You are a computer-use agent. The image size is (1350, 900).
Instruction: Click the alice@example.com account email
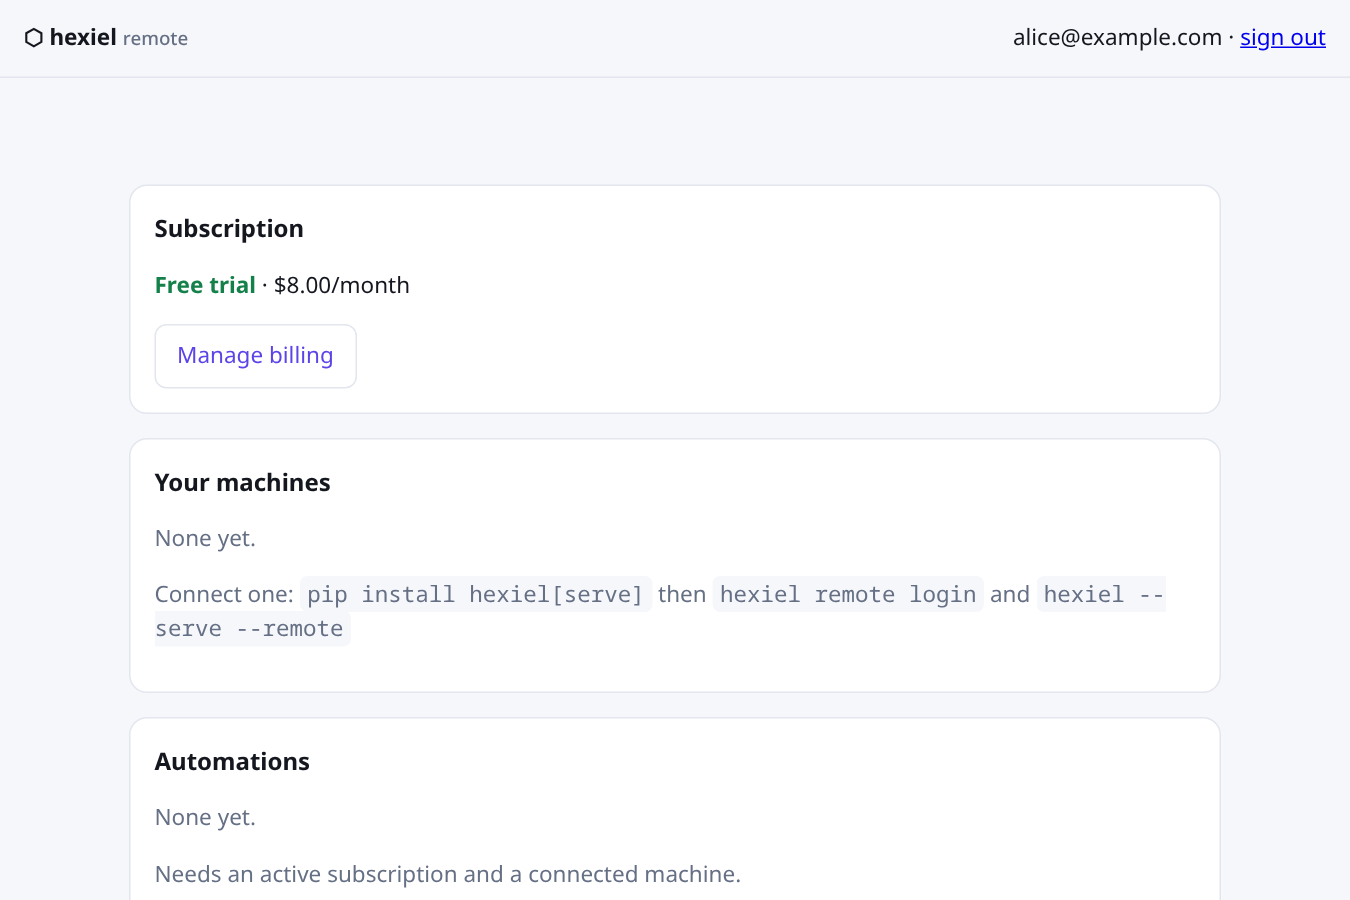pos(1117,37)
